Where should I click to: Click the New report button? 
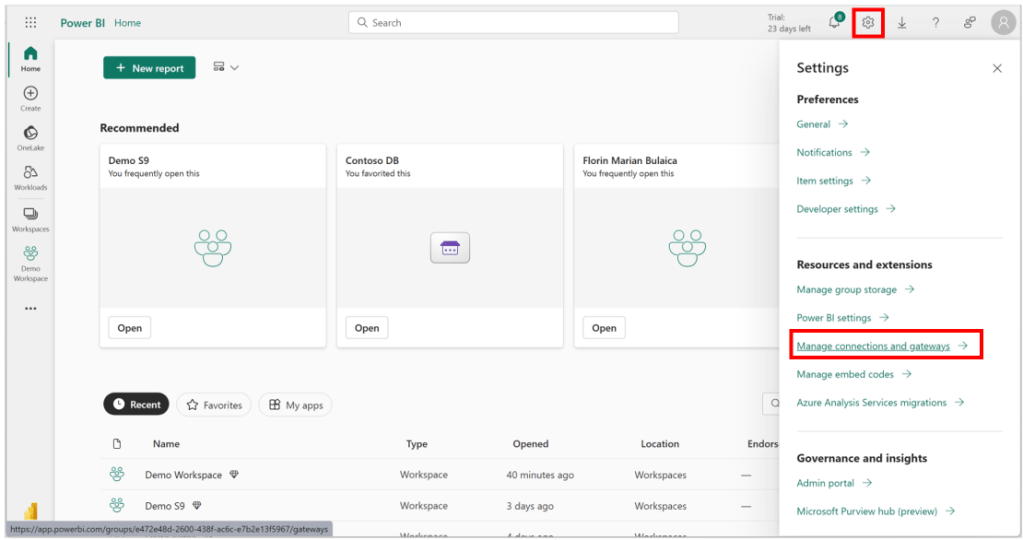click(x=149, y=68)
